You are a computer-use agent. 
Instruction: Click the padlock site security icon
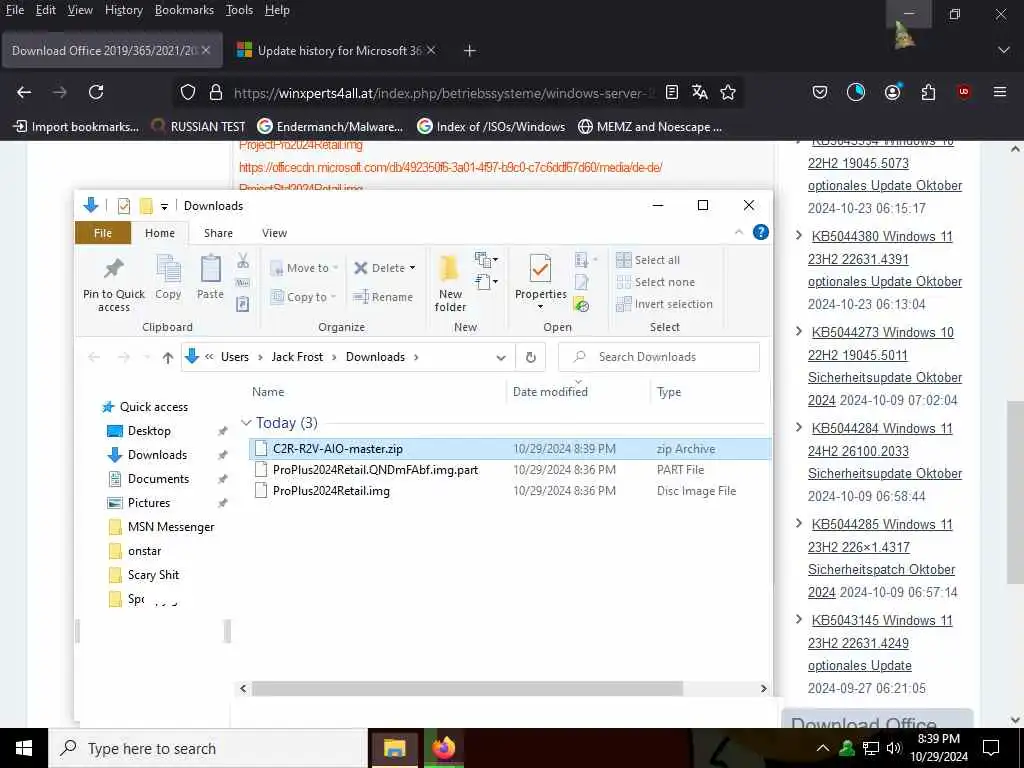216,92
